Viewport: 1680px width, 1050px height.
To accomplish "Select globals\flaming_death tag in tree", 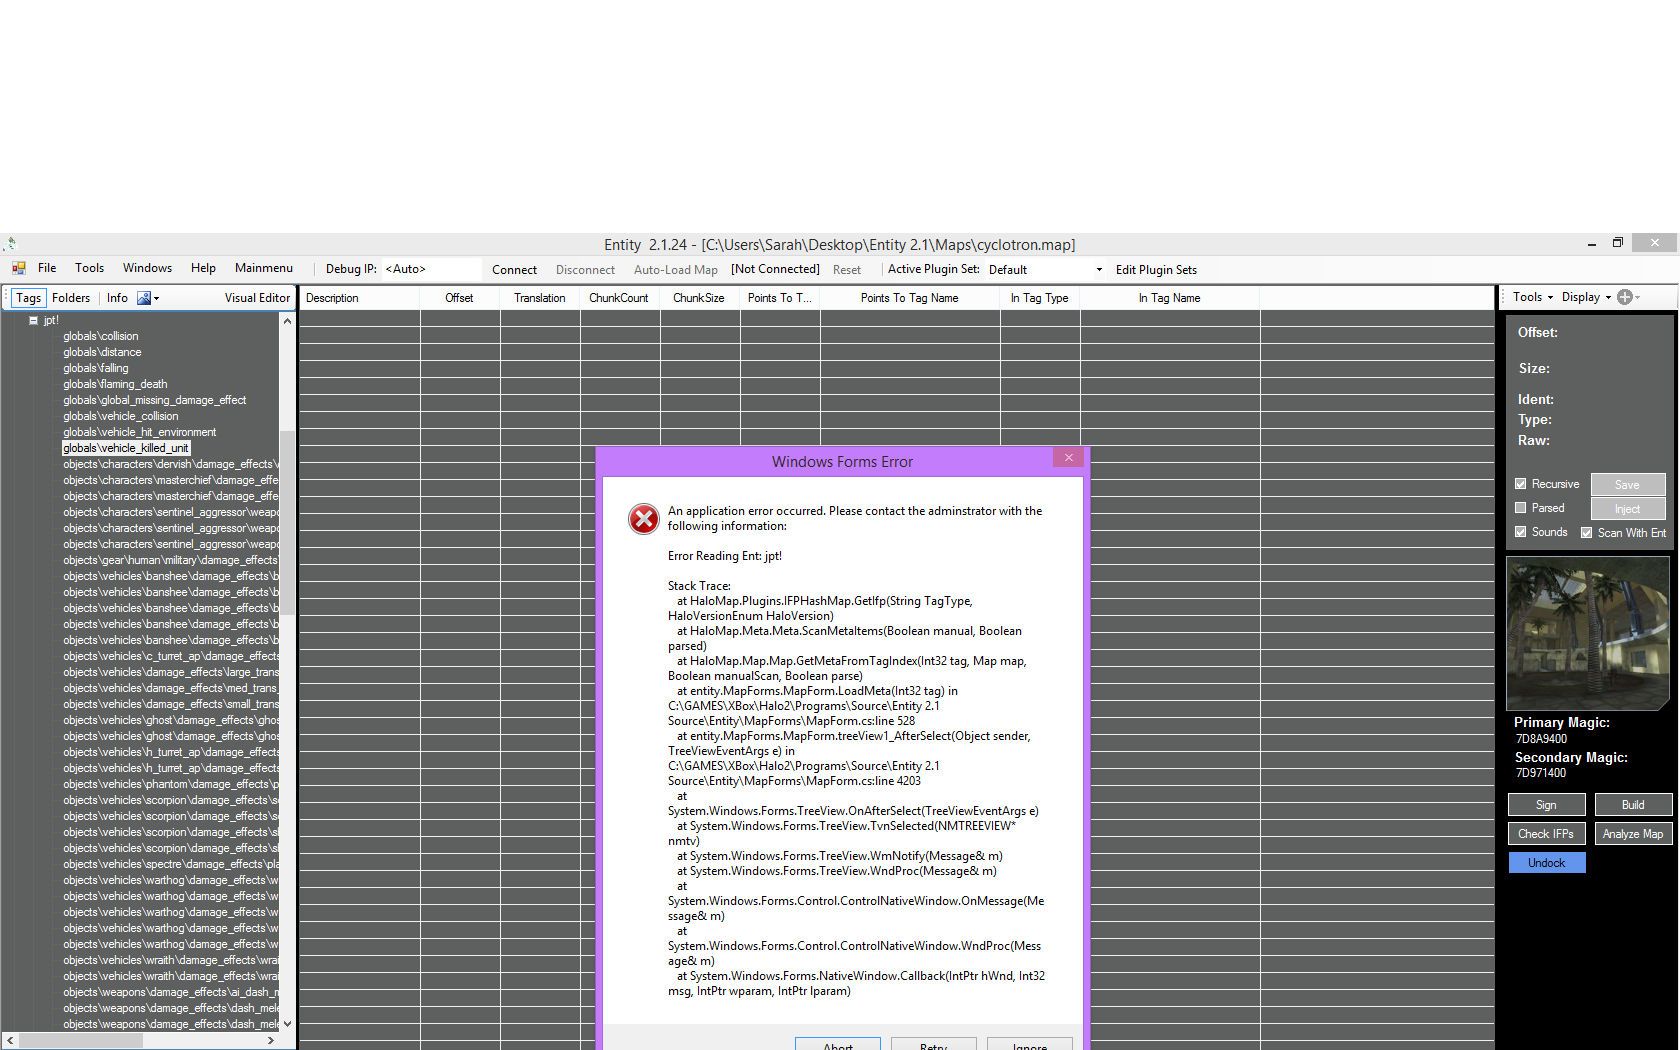I will (115, 384).
